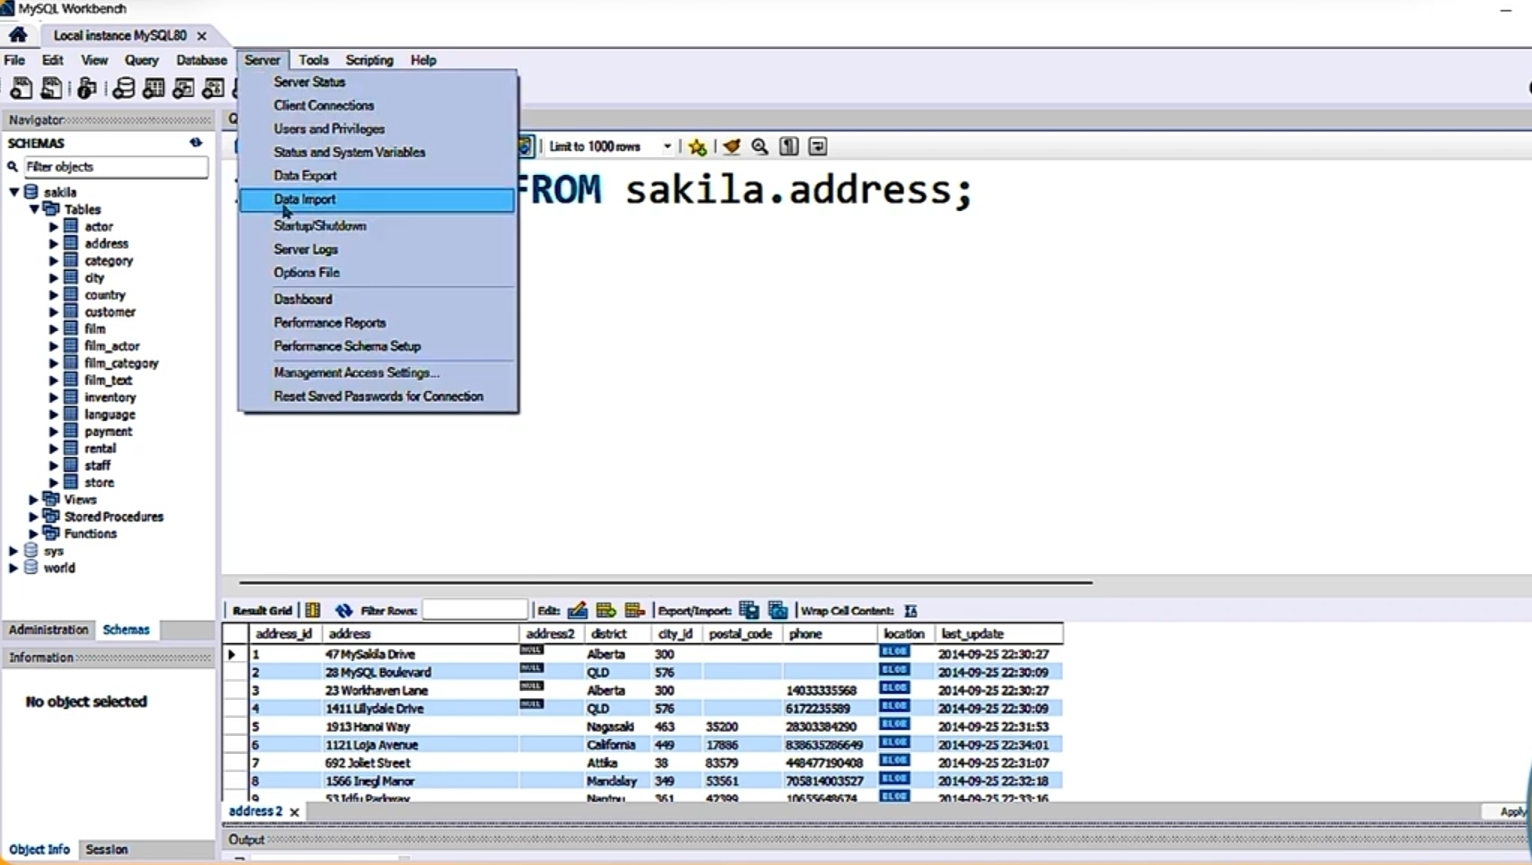This screenshot has width=1532, height=865.
Task: Click the insert new row icon
Action: pyautogui.click(x=605, y=610)
